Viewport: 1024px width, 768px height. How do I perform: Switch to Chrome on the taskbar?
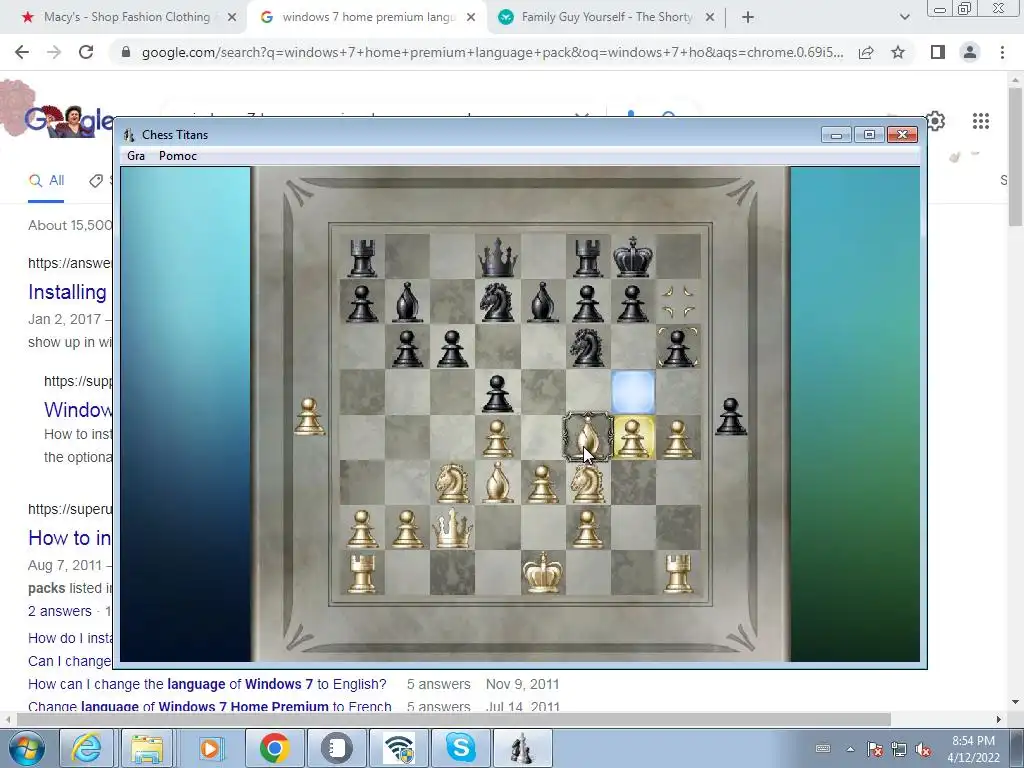coord(274,748)
